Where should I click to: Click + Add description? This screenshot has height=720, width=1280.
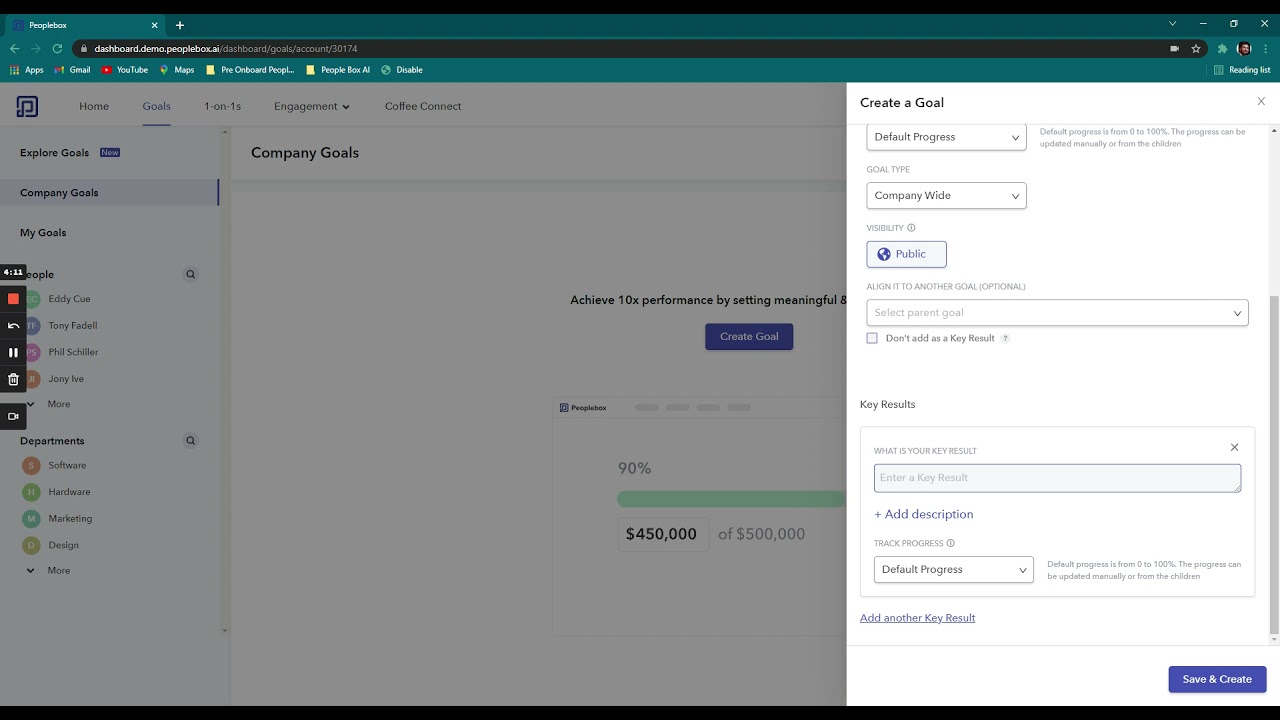click(x=923, y=514)
